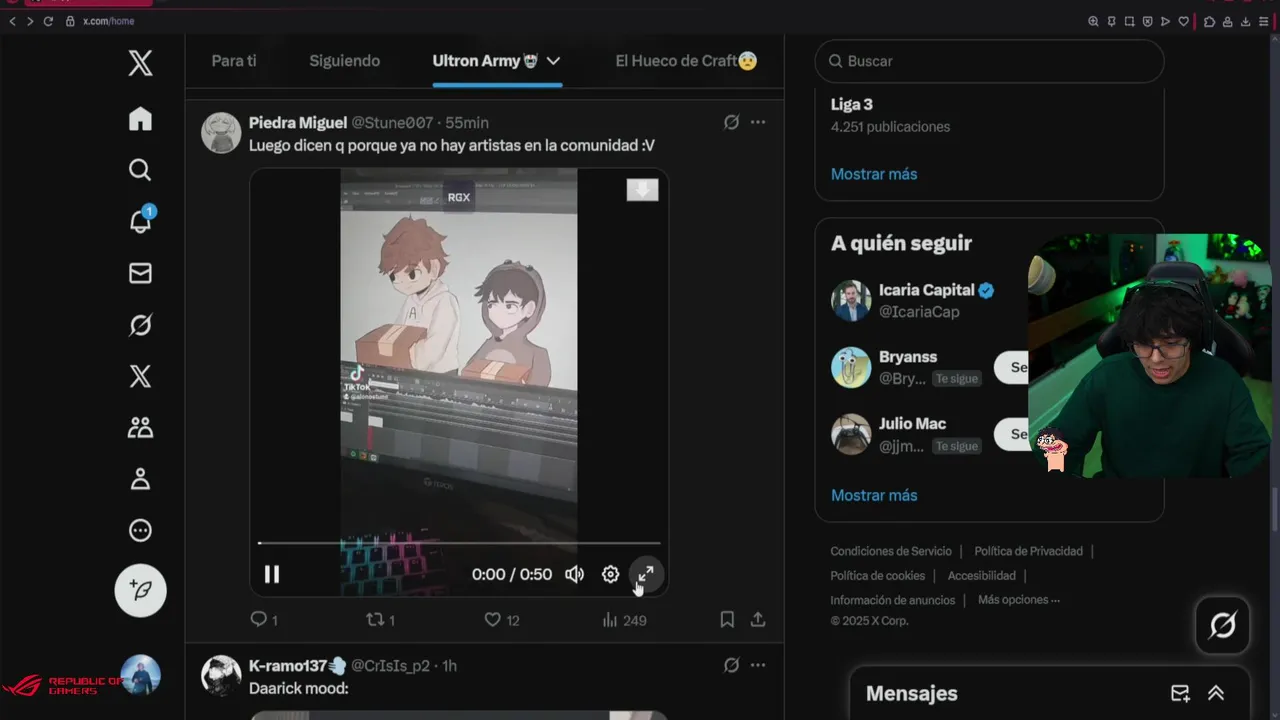Open the 55min timestamp link

467,122
